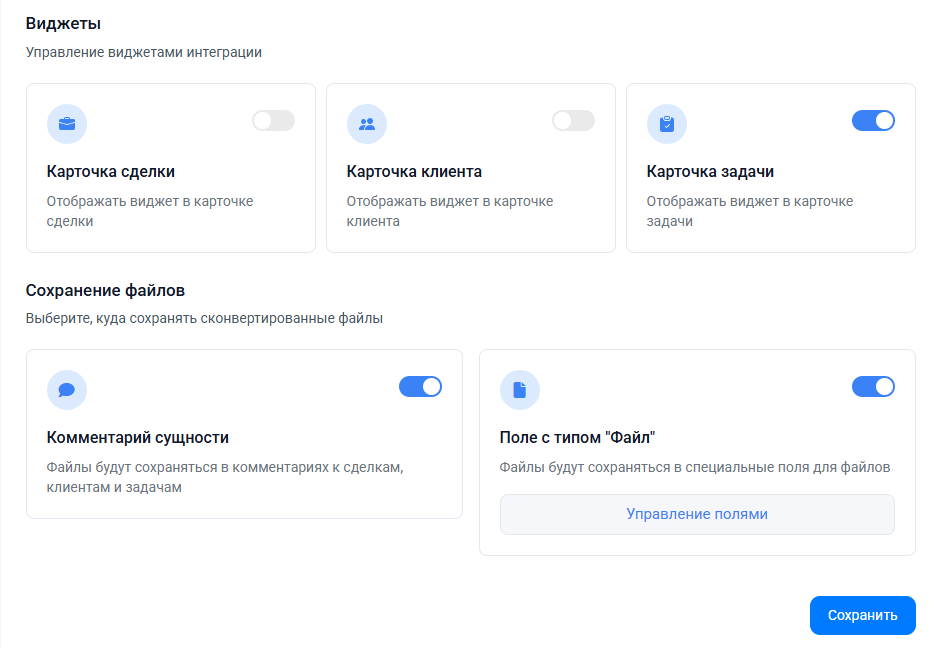The width and height of the screenshot is (936, 648).
Task: Click the Сохранение файлов section heading
Action: [105, 291]
